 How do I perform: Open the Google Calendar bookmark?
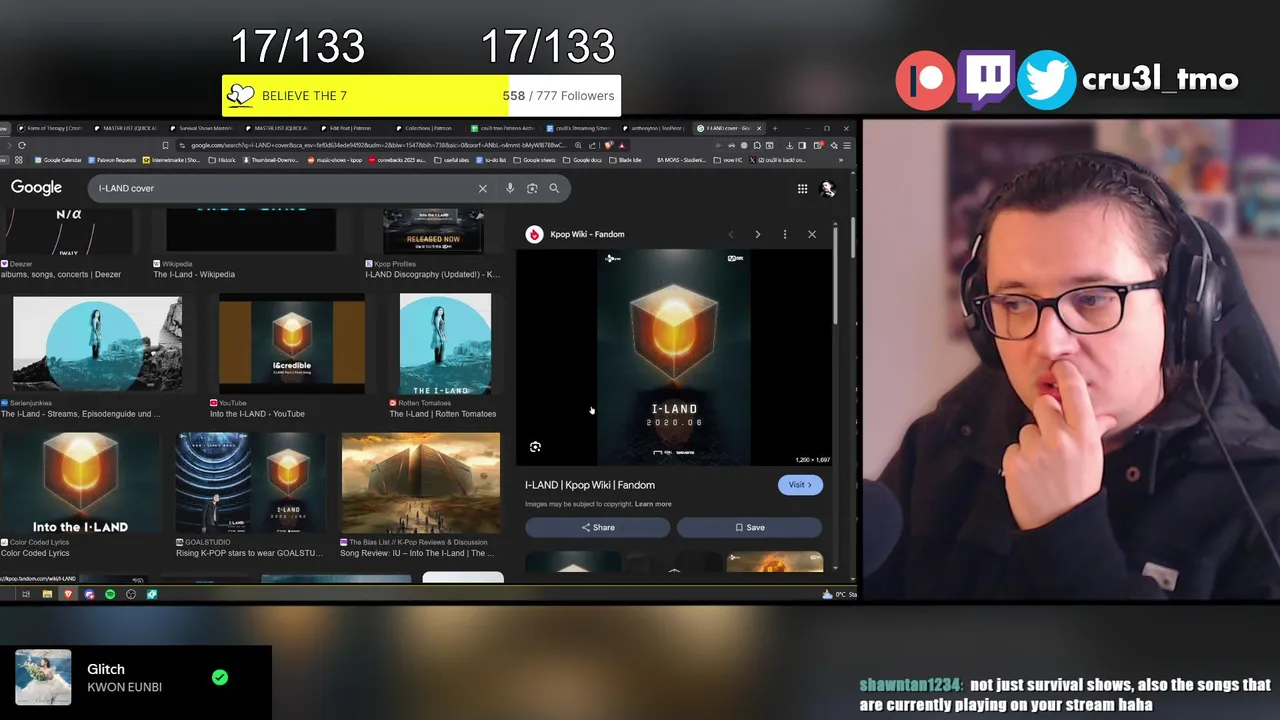57,160
